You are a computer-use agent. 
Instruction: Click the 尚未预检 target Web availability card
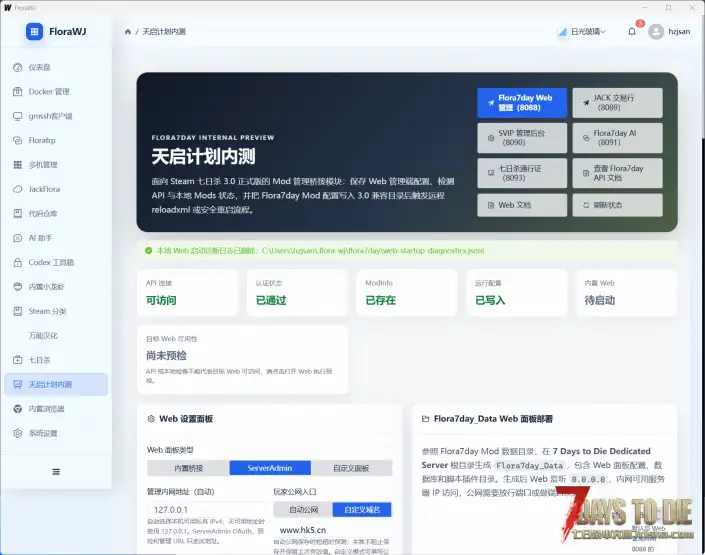coord(243,360)
